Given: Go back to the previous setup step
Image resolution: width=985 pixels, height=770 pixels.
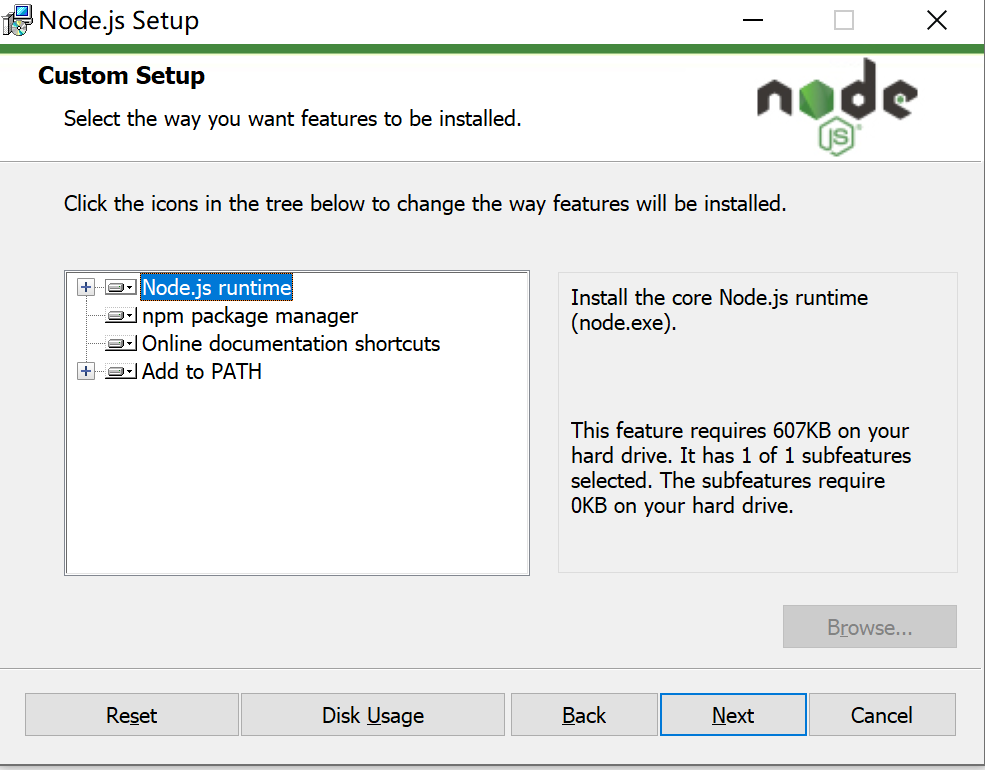Looking at the screenshot, I should click(x=584, y=714).
